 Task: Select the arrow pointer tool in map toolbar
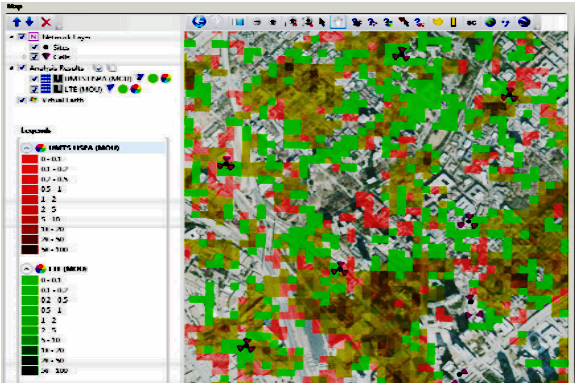(x=322, y=22)
